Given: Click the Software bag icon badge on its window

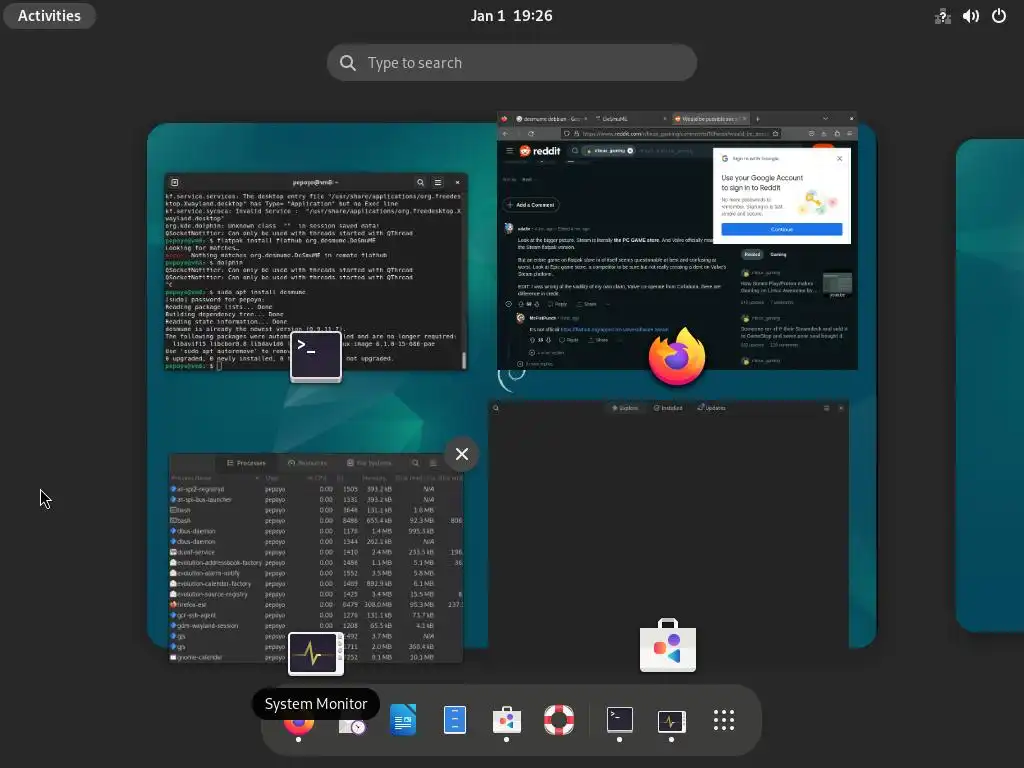Looking at the screenshot, I should (668, 645).
